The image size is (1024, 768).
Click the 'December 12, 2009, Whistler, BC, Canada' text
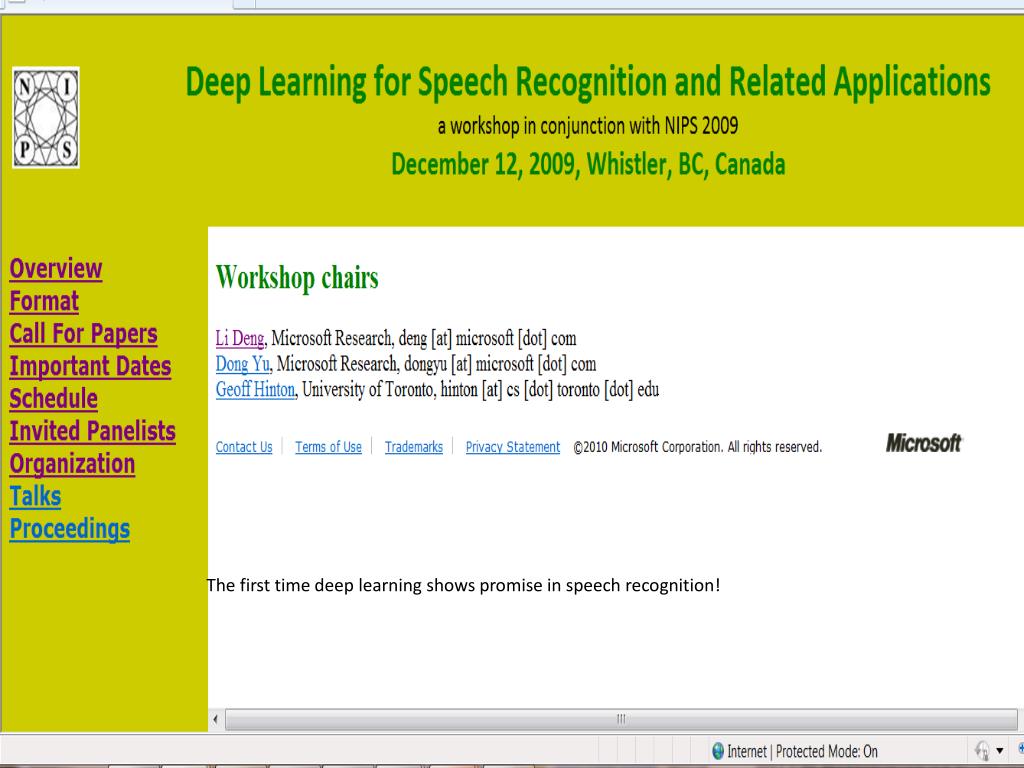tap(588, 164)
